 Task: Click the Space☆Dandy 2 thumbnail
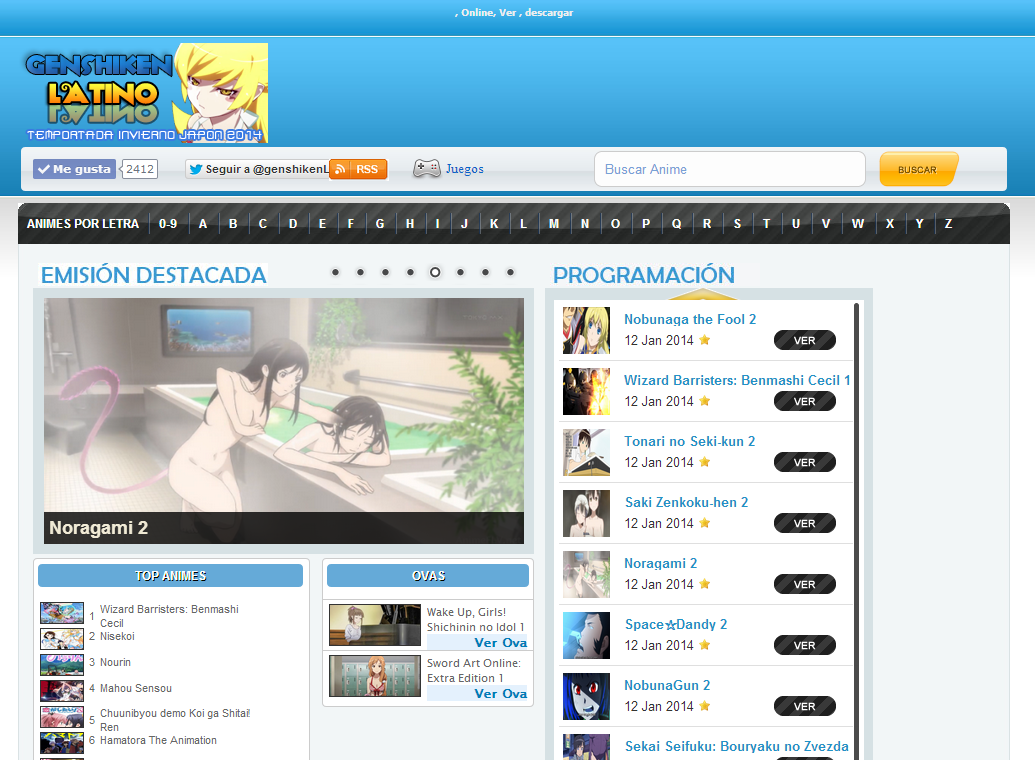[x=586, y=636]
